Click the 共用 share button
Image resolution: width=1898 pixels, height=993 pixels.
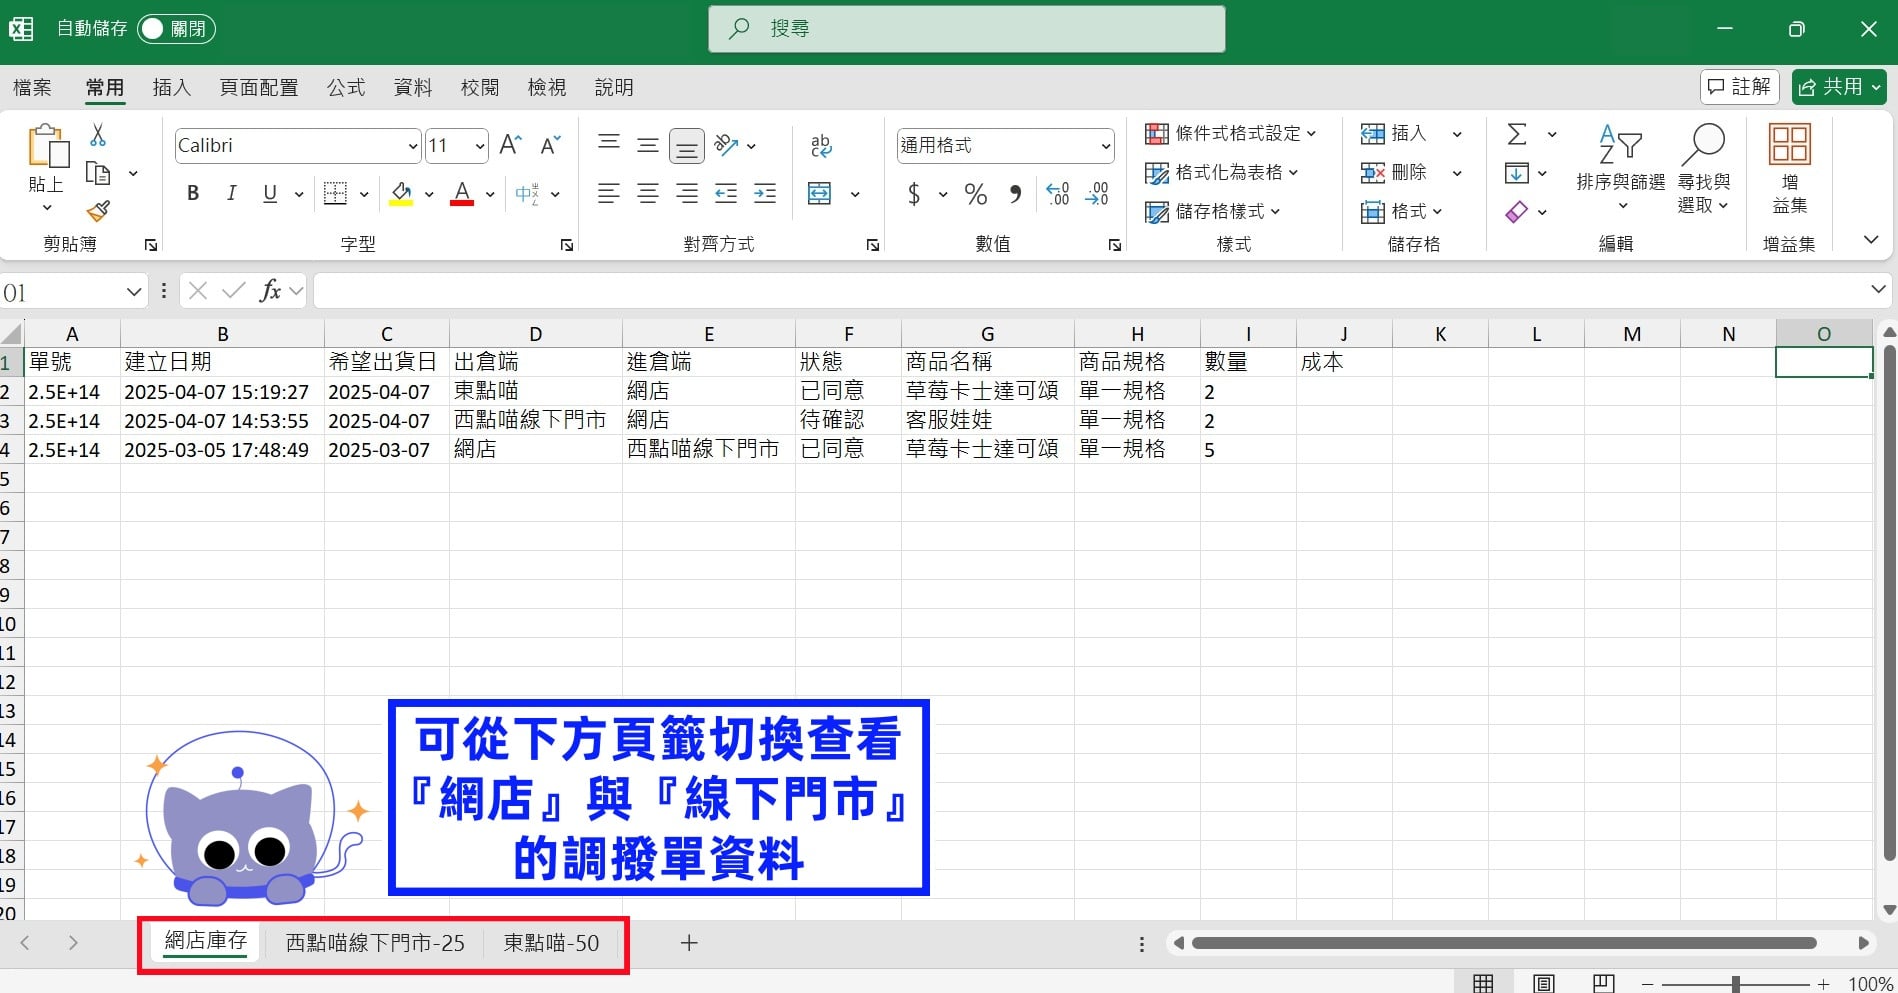point(1839,87)
